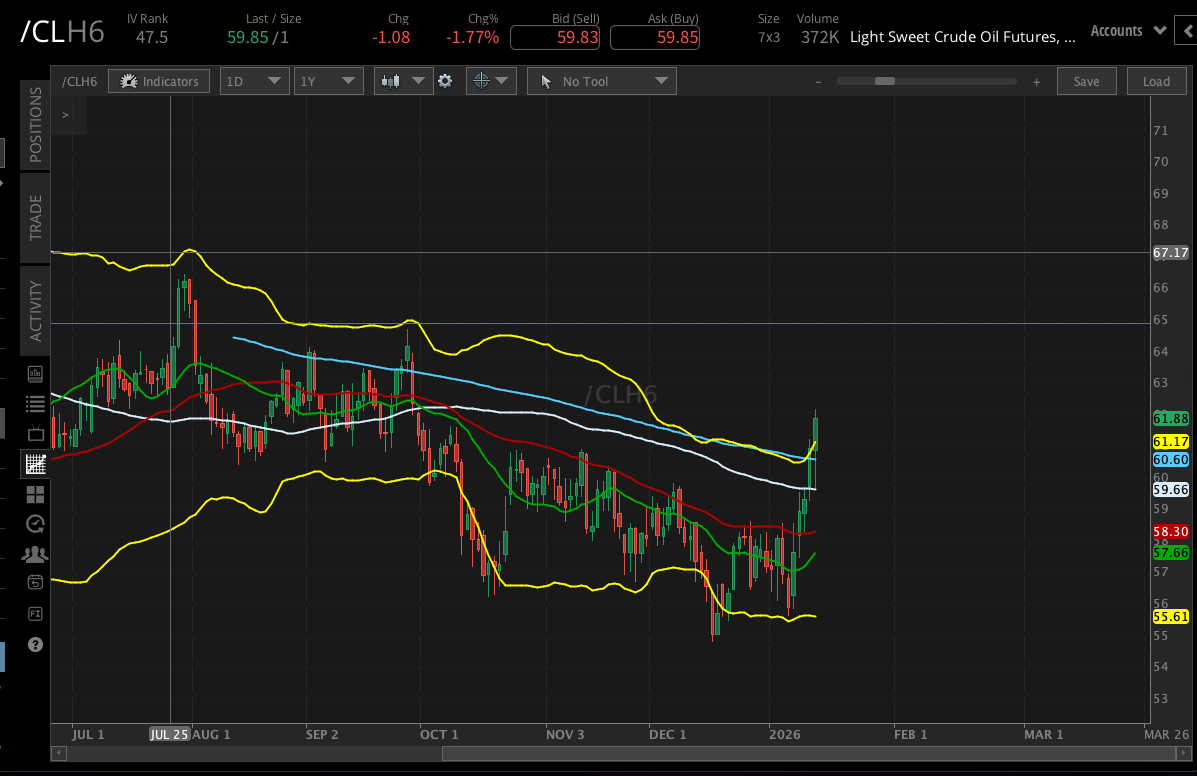Viewport: 1197px width, 776px height.
Task: Open the Indicators panel
Action: click(x=159, y=81)
